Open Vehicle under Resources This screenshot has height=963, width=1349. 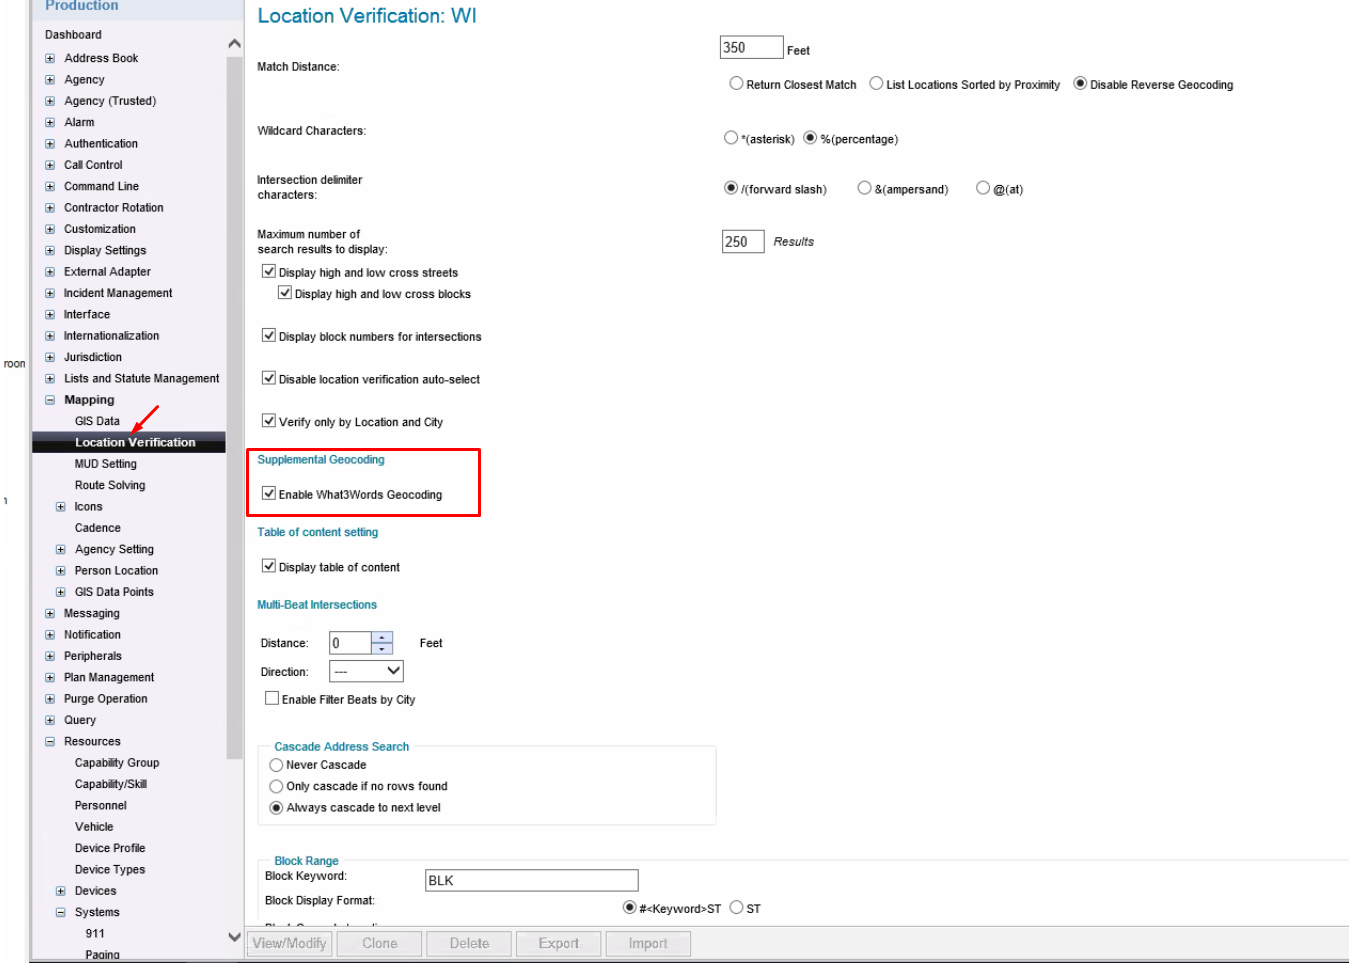[94, 827]
